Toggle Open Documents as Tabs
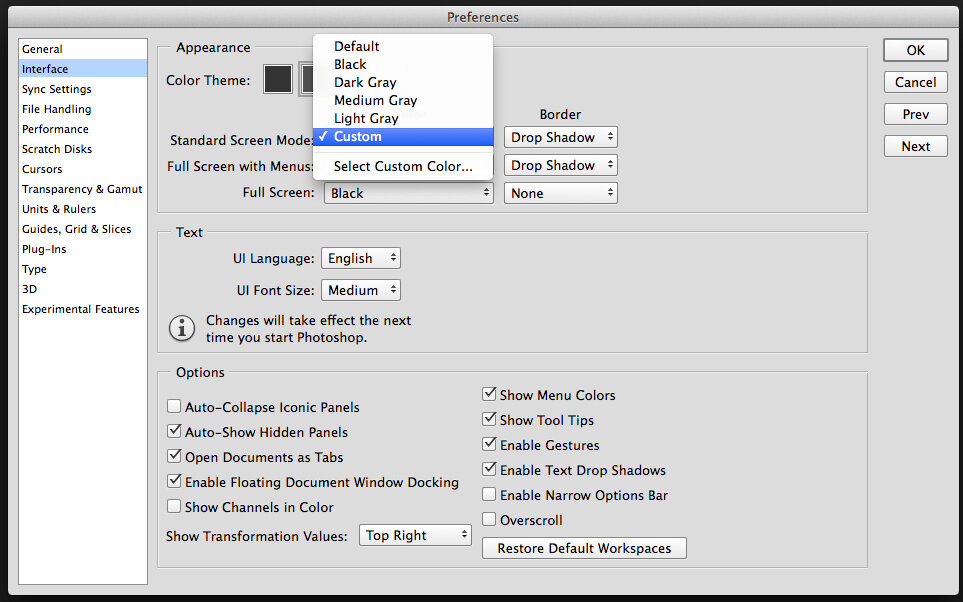The height and width of the screenshot is (602, 963). coord(174,457)
